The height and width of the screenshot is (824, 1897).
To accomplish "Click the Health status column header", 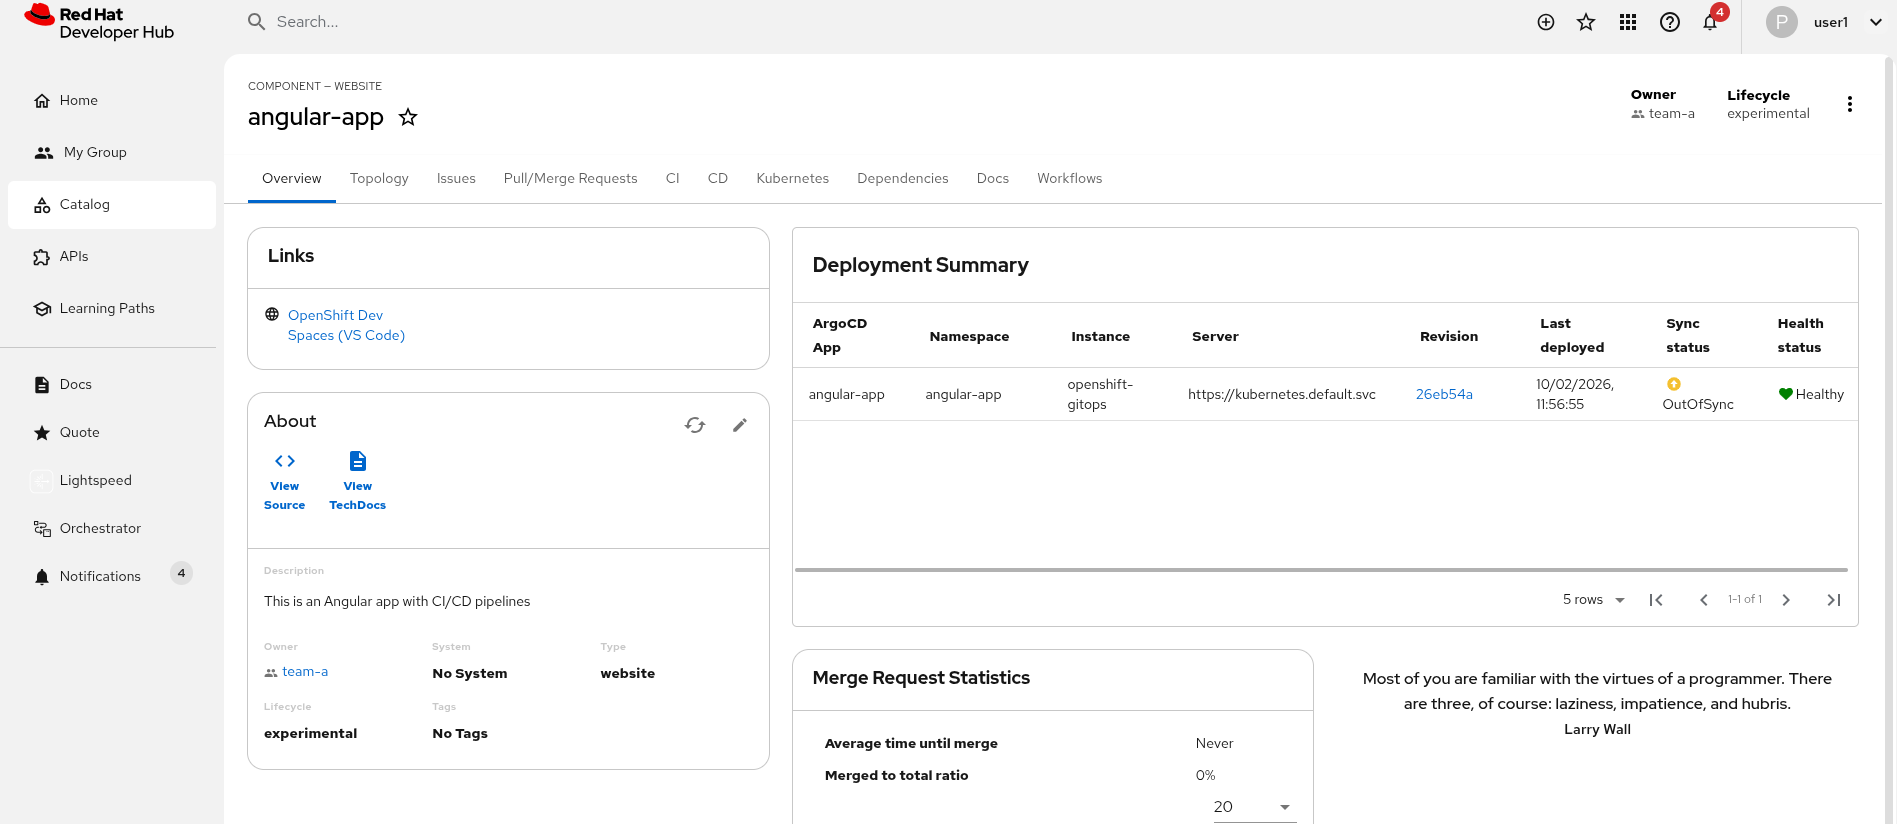I will click(1800, 336).
